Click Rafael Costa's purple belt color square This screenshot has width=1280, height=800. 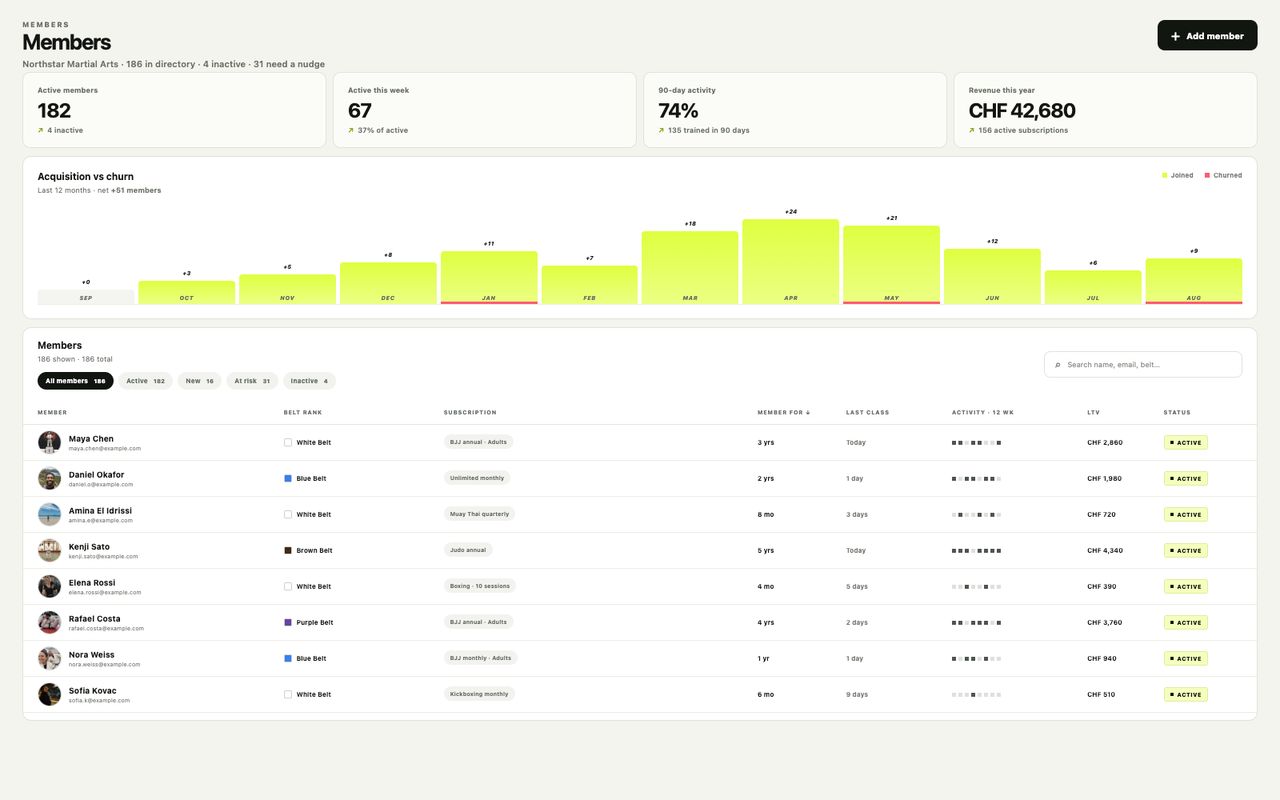pyautogui.click(x=288, y=622)
